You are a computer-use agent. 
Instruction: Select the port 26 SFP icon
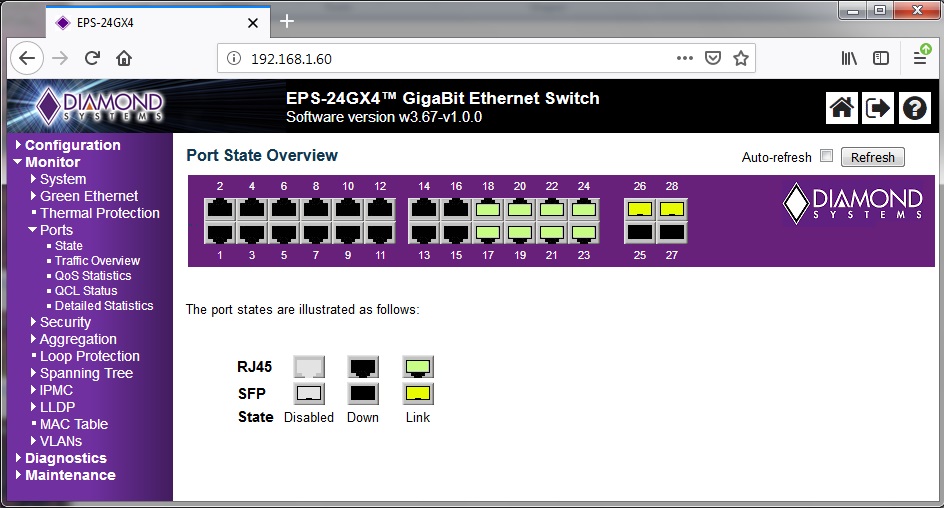pyautogui.click(x=640, y=209)
